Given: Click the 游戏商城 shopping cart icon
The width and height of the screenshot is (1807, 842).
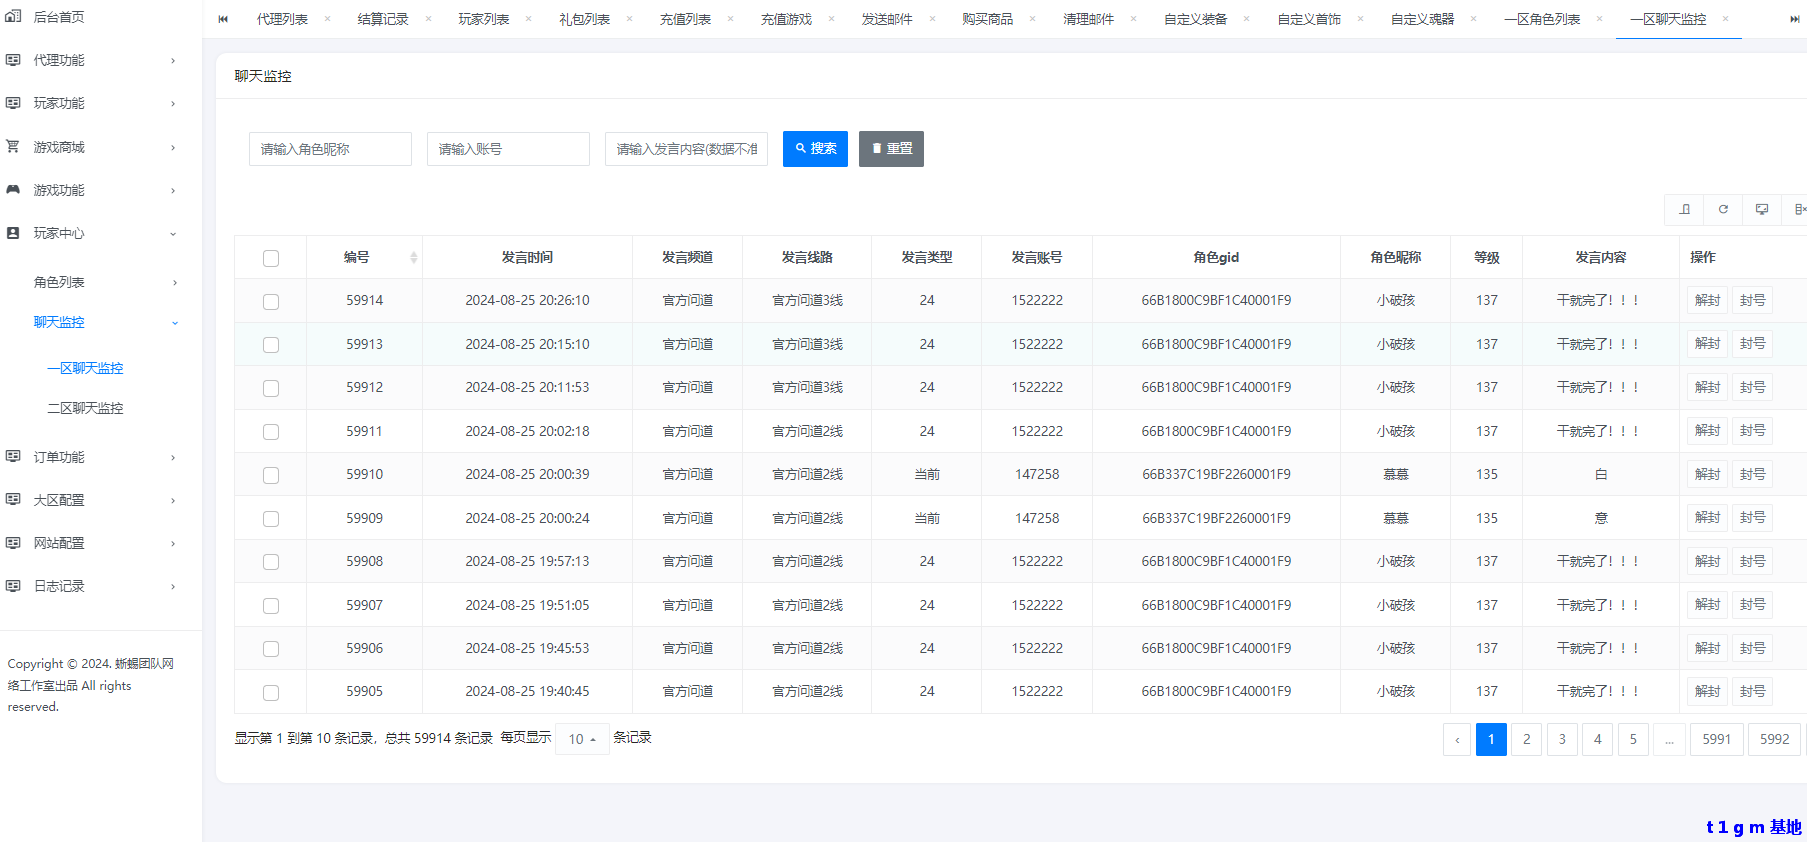Looking at the screenshot, I should coord(13,147).
